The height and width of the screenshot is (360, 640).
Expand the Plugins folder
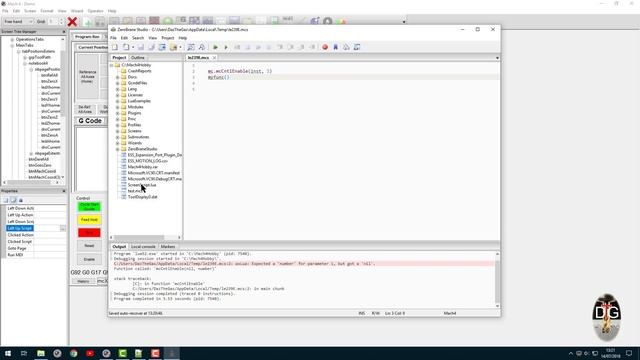pyautogui.click(x=118, y=113)
